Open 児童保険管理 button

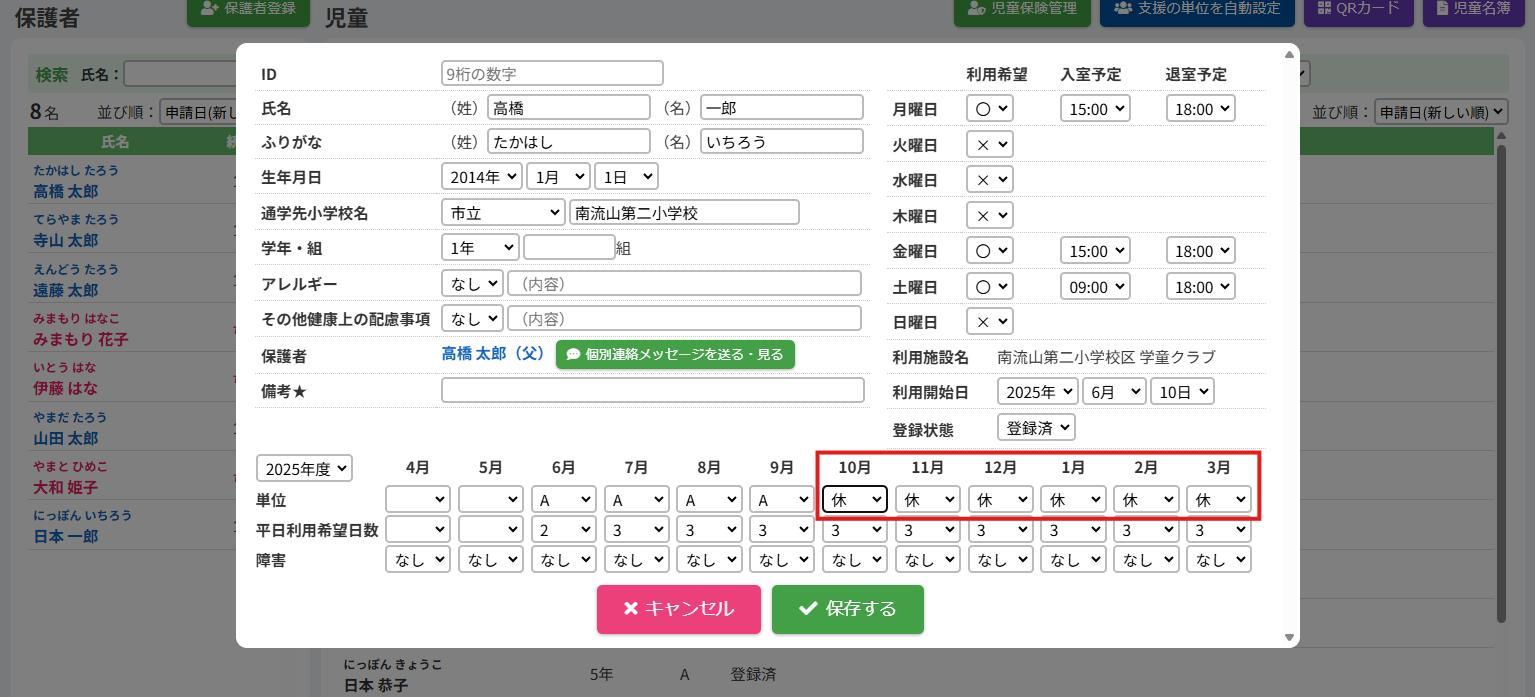(x=1022, y=9)
